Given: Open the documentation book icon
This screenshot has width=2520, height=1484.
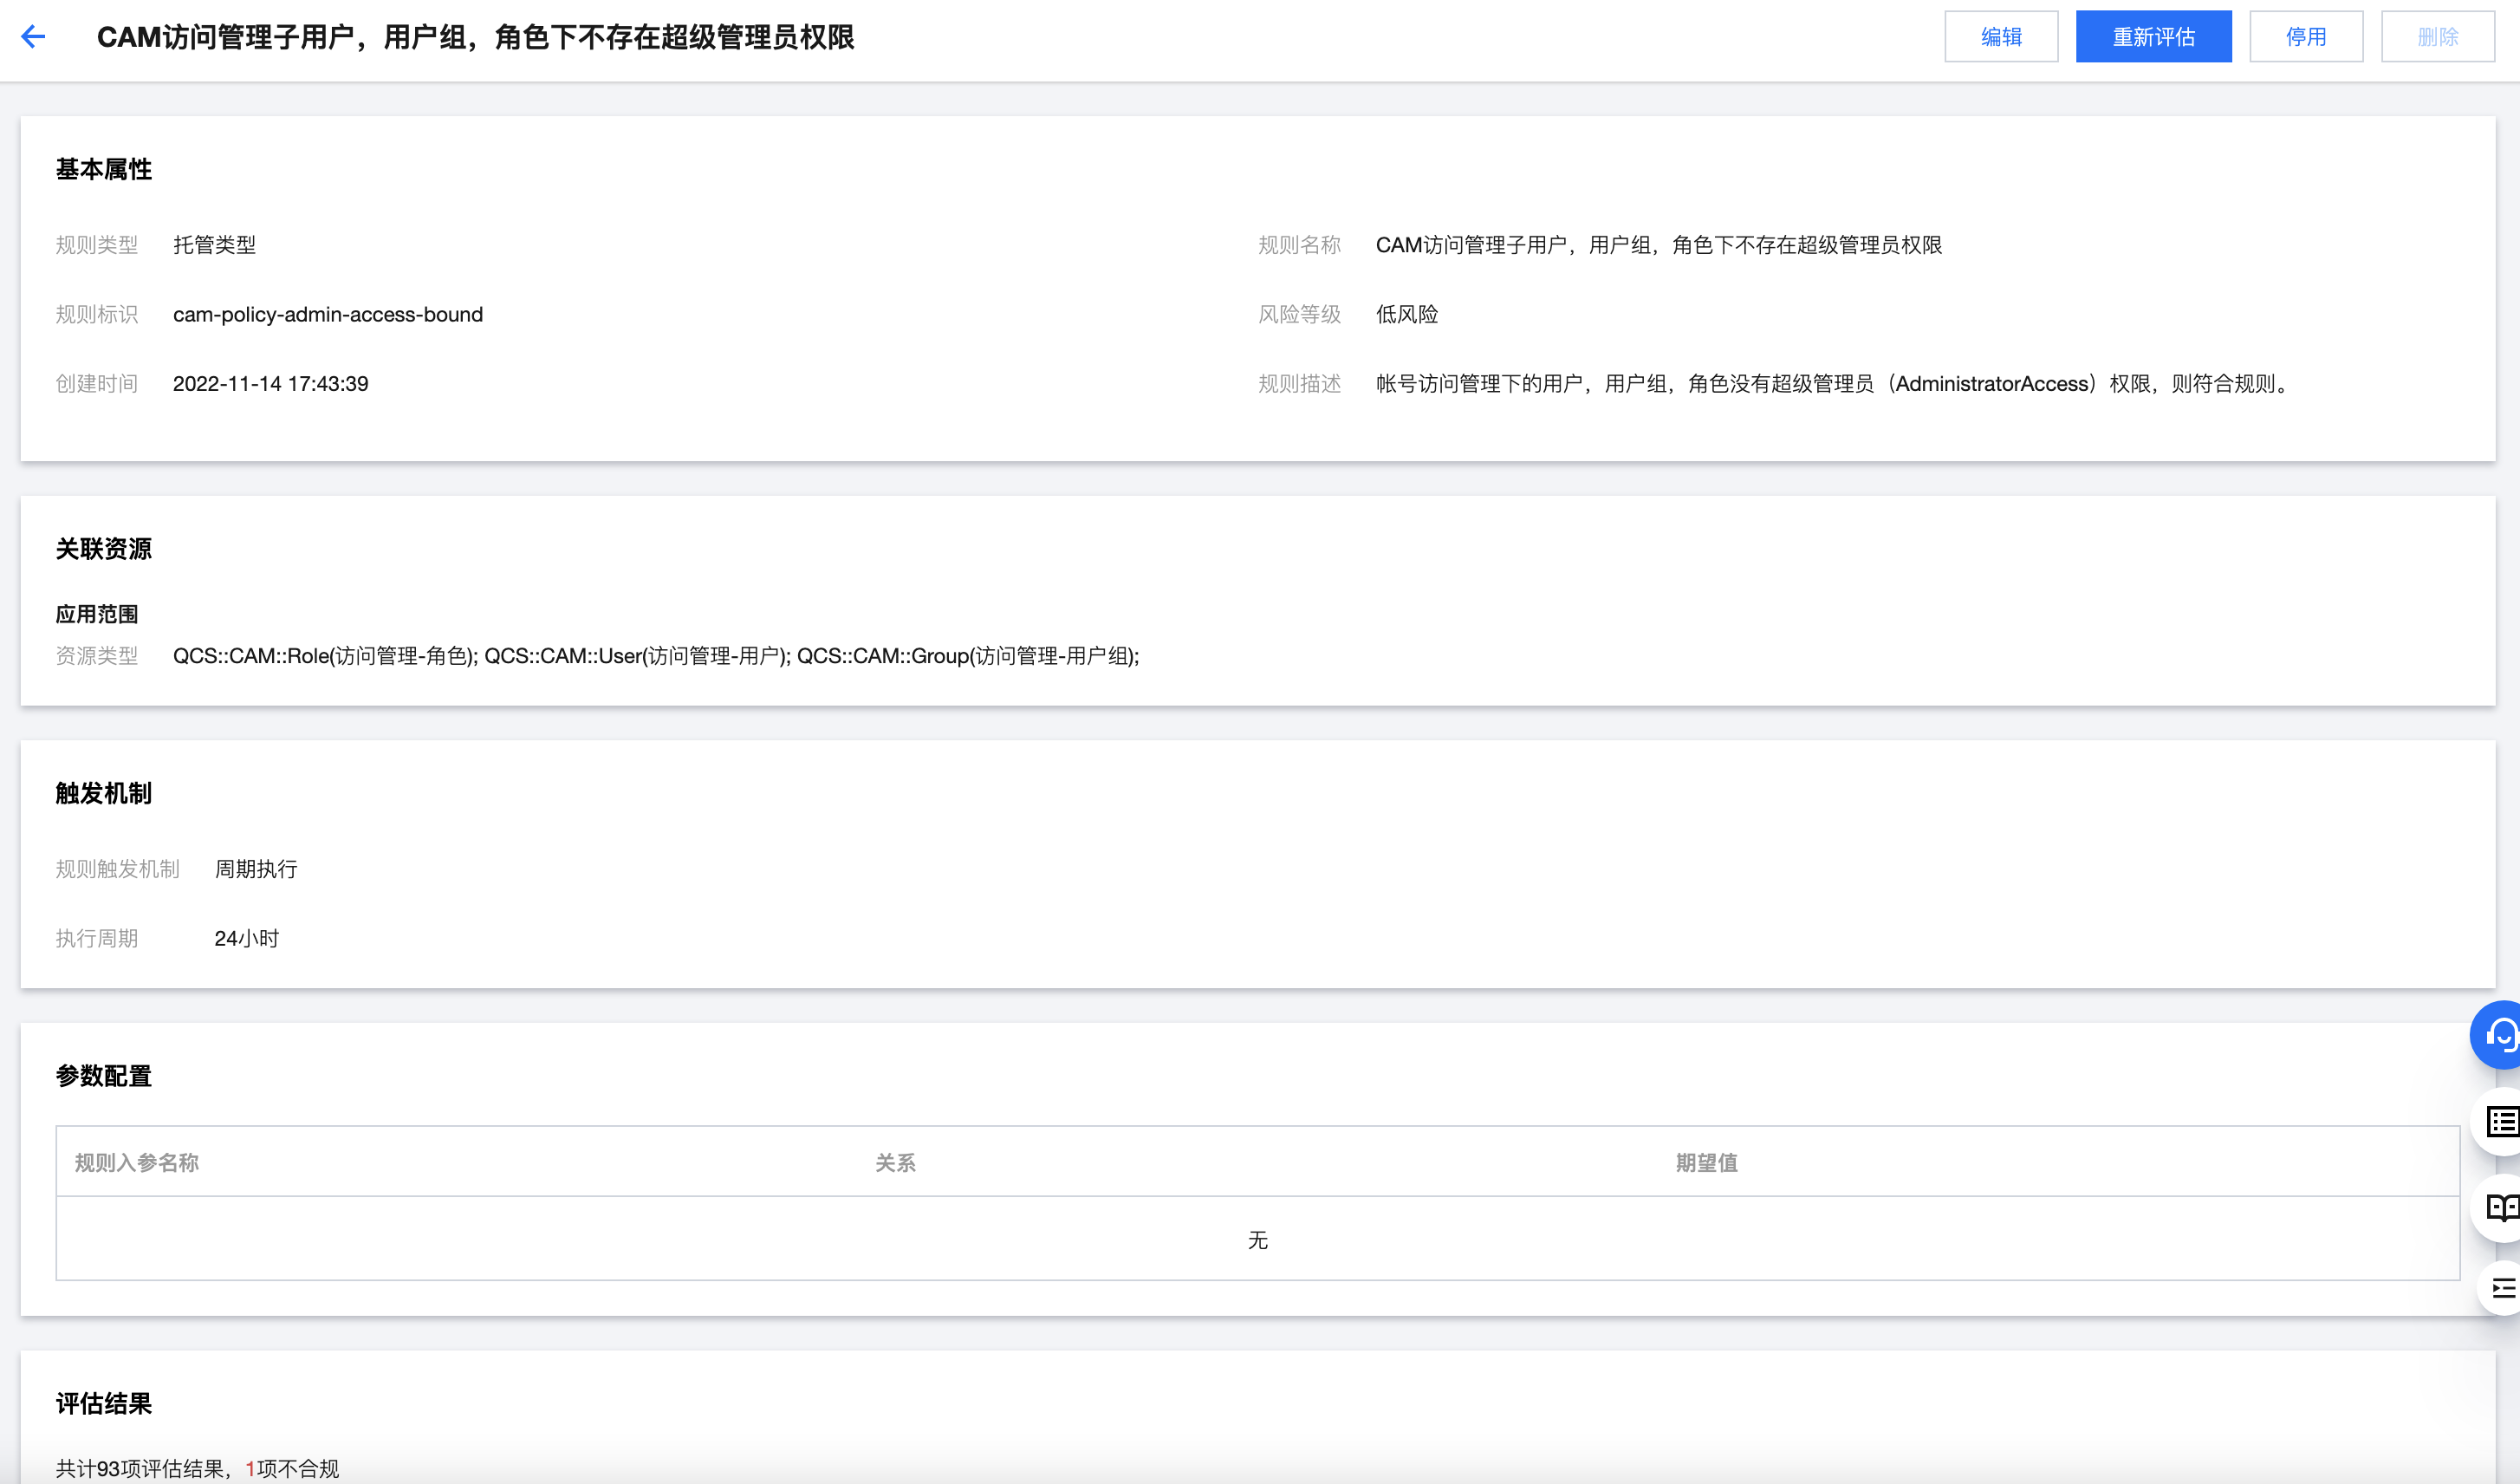Looking at the screenshot, I should [2500, 1207].
